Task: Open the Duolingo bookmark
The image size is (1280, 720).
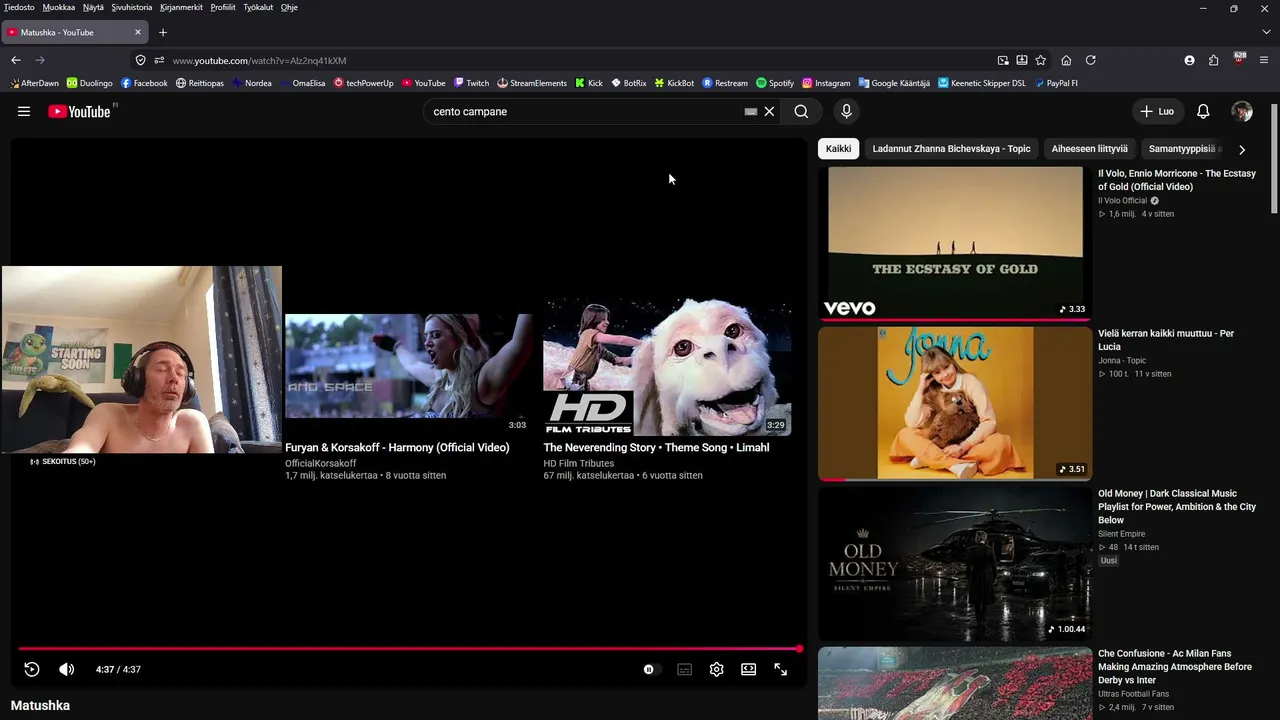Action: [90, 83]
